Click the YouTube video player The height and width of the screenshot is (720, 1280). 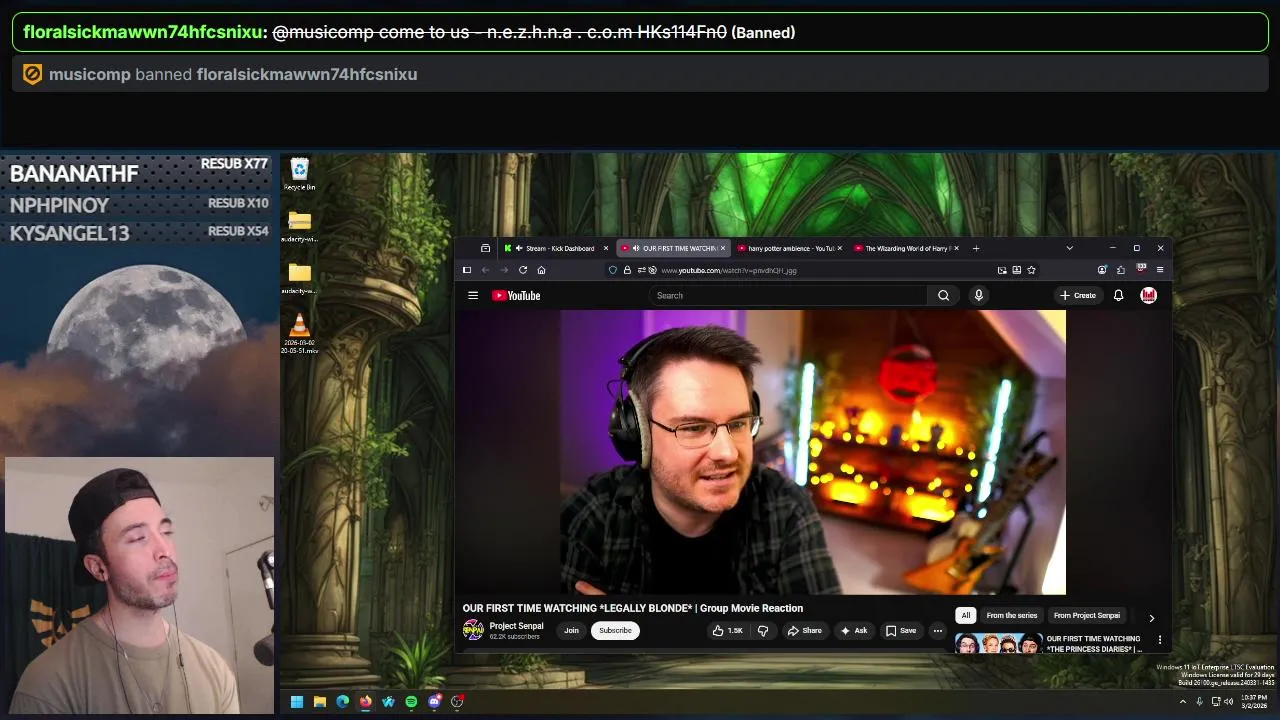813,452
